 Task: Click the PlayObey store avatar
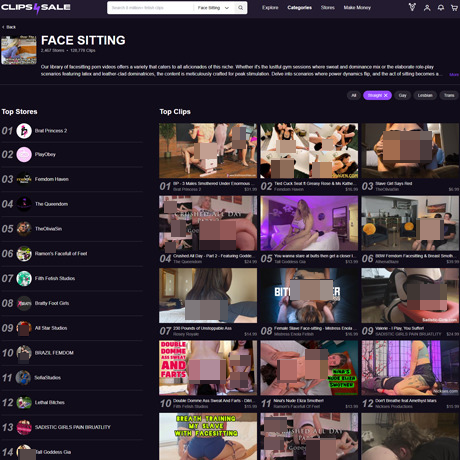point(24,154)
